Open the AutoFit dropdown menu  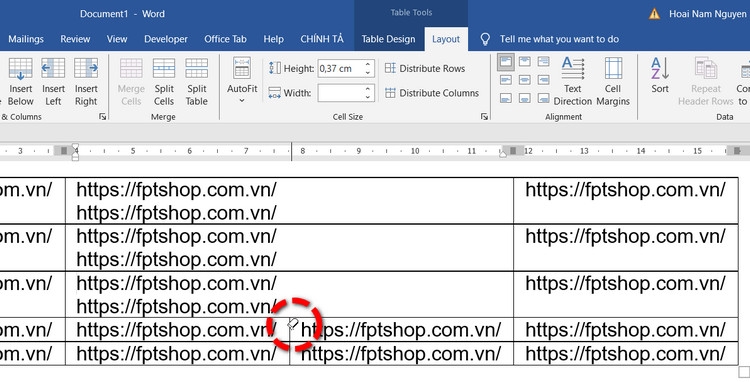point(242,80)
